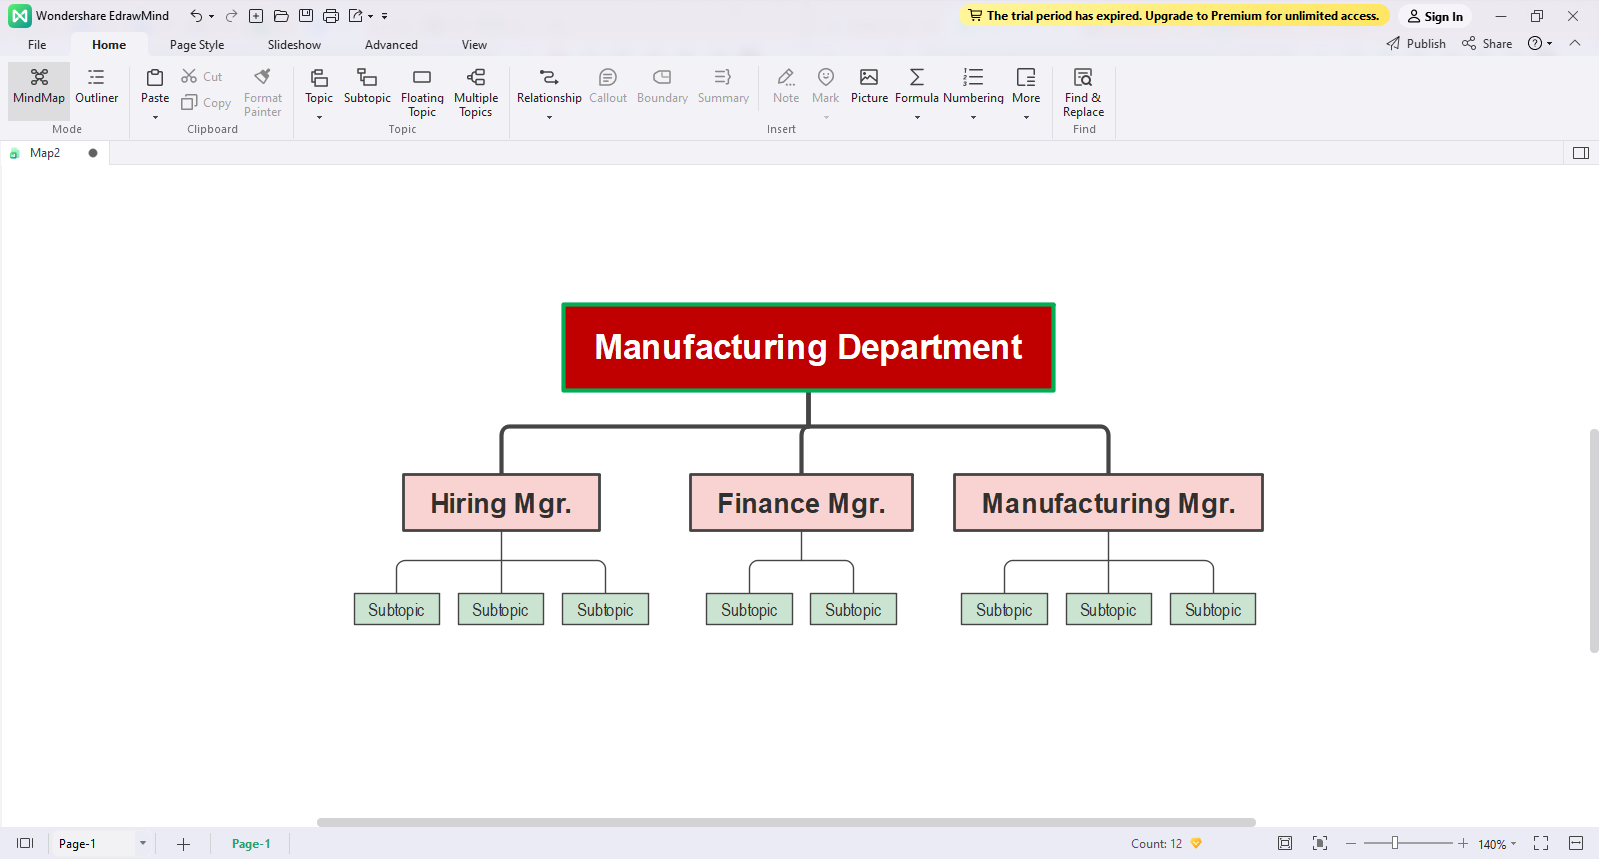Switch to the View tab
The image size is (1599, 859).
point(474,45)
